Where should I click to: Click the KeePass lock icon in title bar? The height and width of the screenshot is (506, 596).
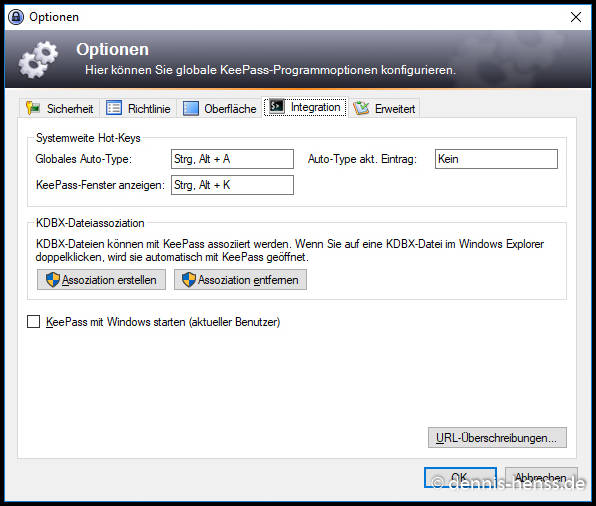16,17
